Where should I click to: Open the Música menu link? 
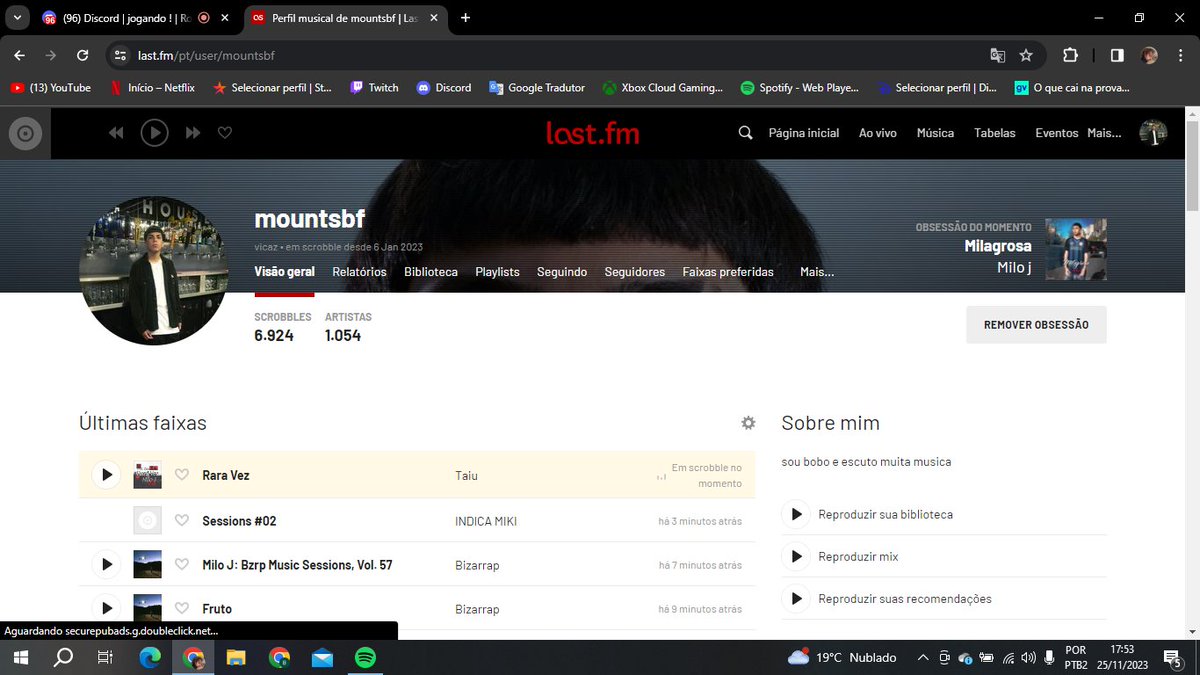point(935,133)
